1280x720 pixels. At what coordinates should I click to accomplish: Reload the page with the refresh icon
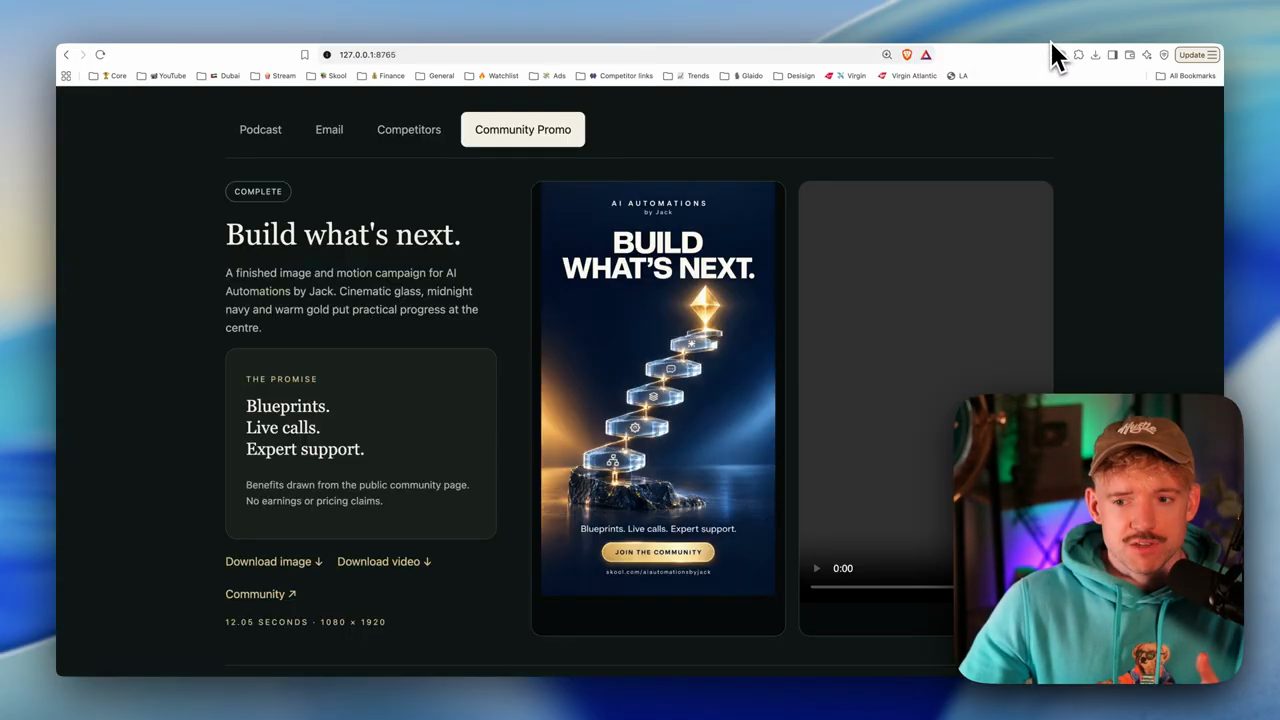(x=100, y=55)
